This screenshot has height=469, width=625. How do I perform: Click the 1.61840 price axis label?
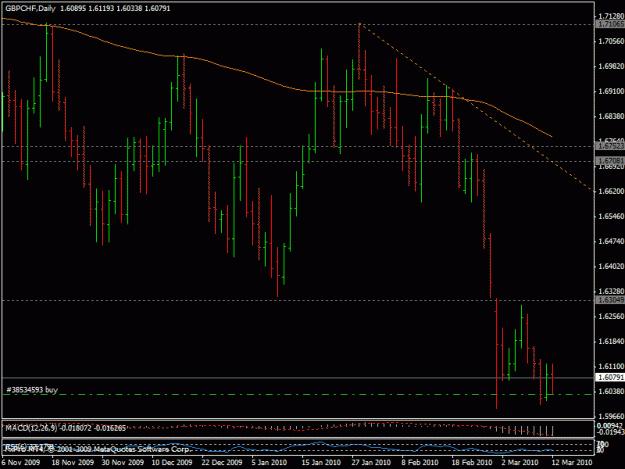[x=611, y=341]
